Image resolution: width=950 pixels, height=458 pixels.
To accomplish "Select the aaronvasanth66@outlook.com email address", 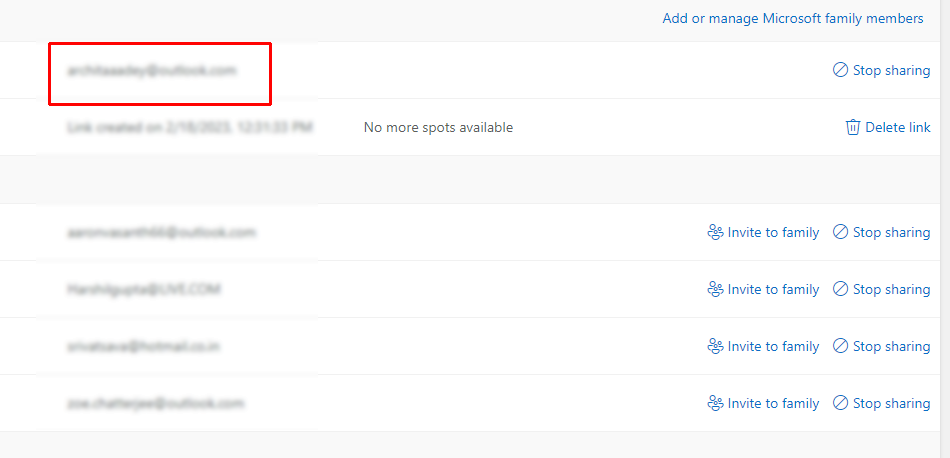I will (x=161, y=232).
